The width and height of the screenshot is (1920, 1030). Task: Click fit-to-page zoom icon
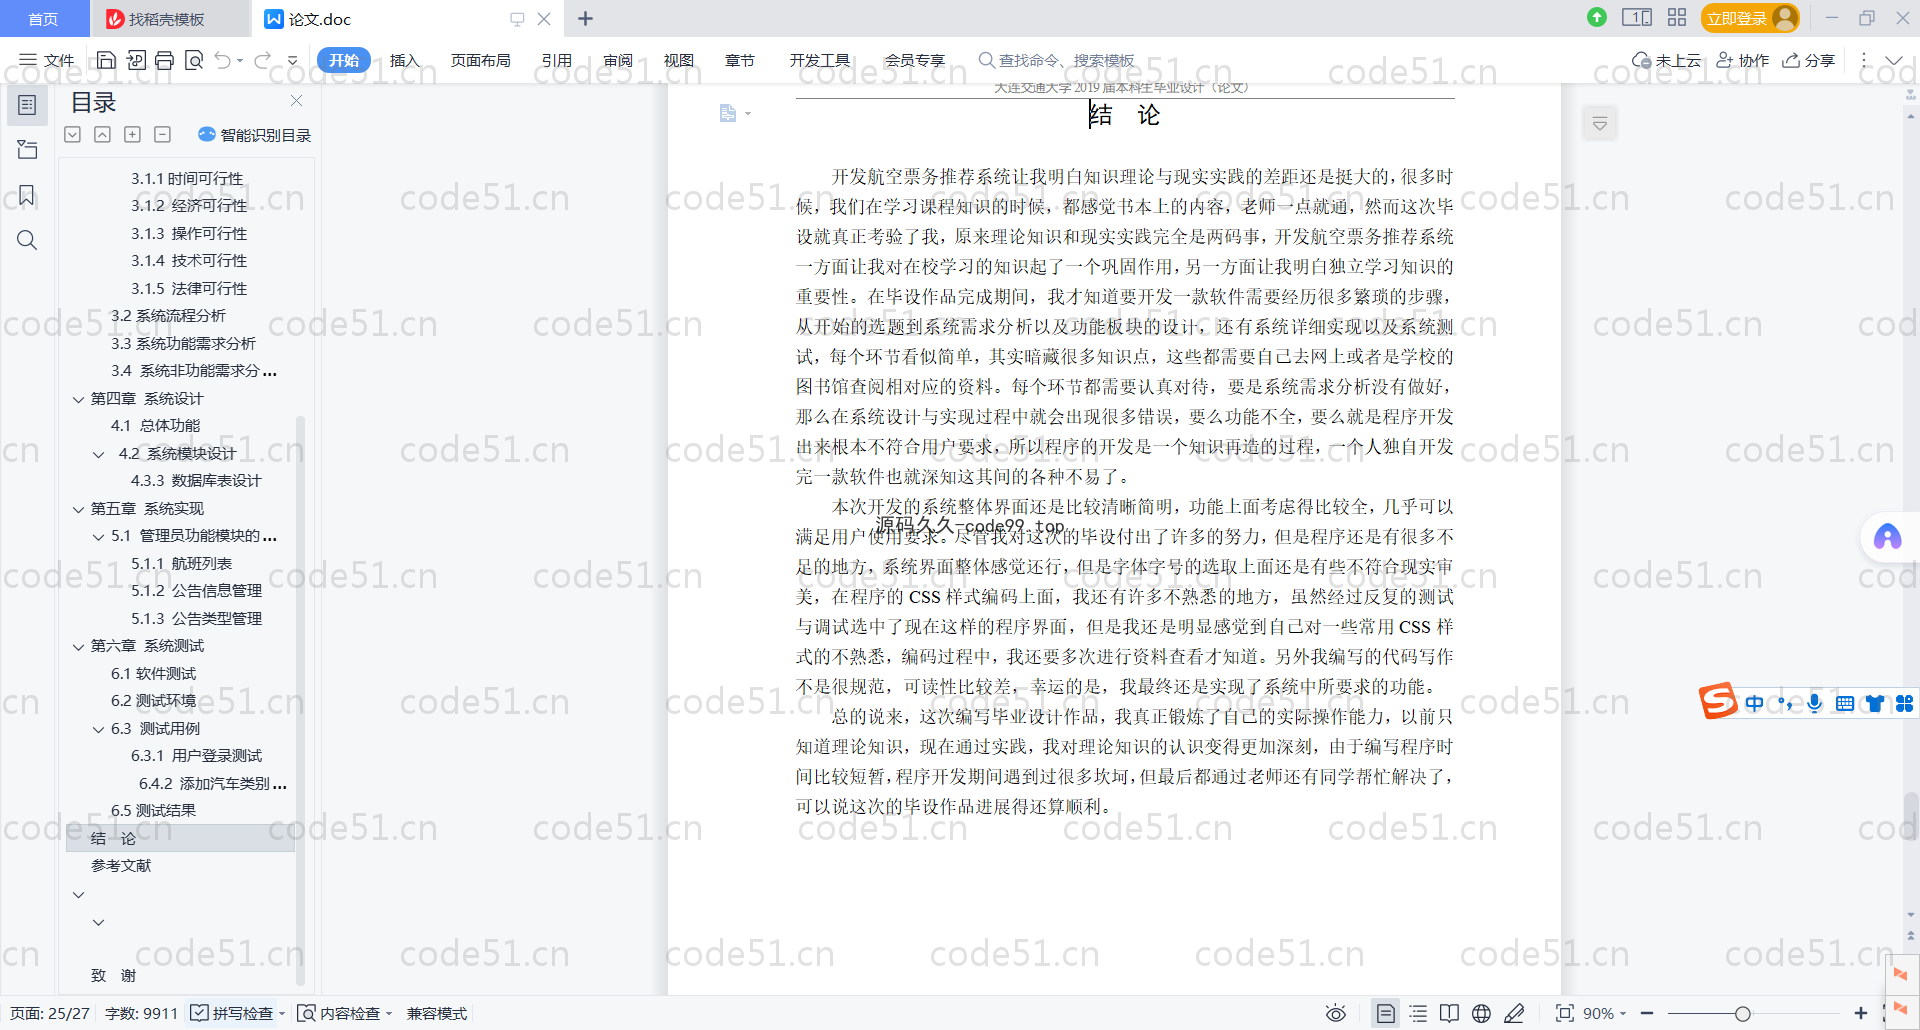[1565, 1013]
